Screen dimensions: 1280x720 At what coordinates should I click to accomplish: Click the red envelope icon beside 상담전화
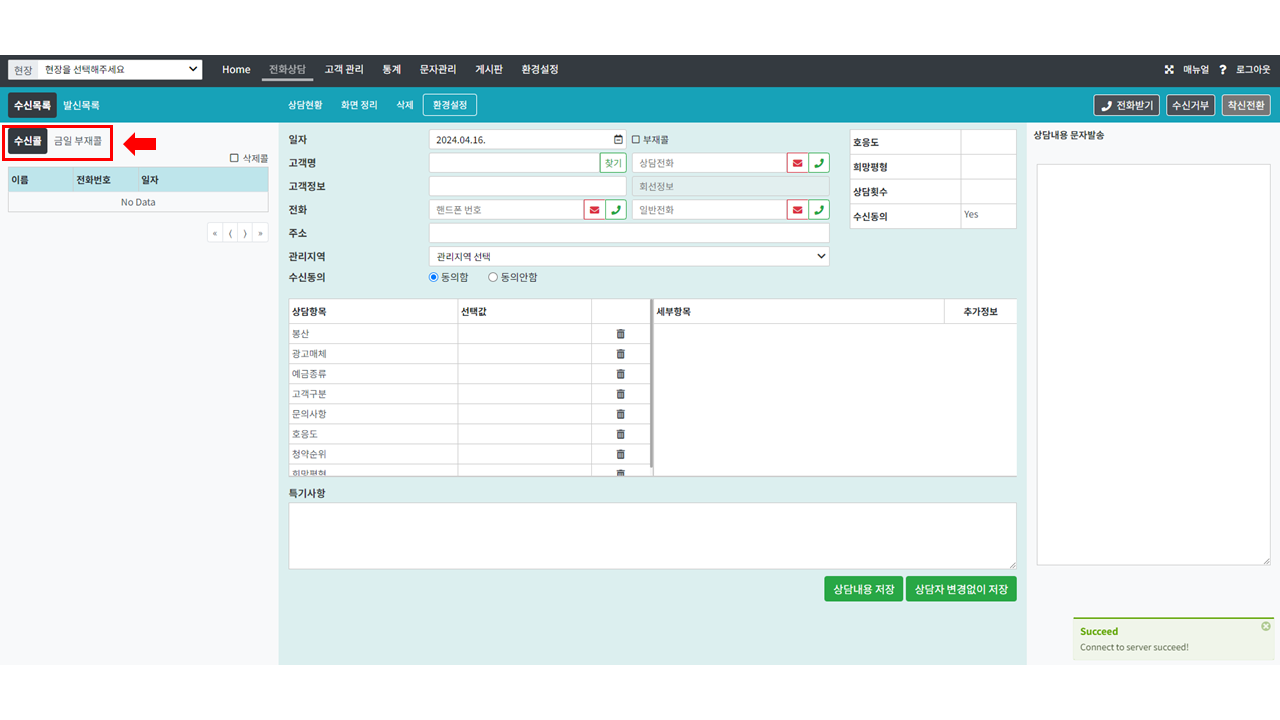797,163
